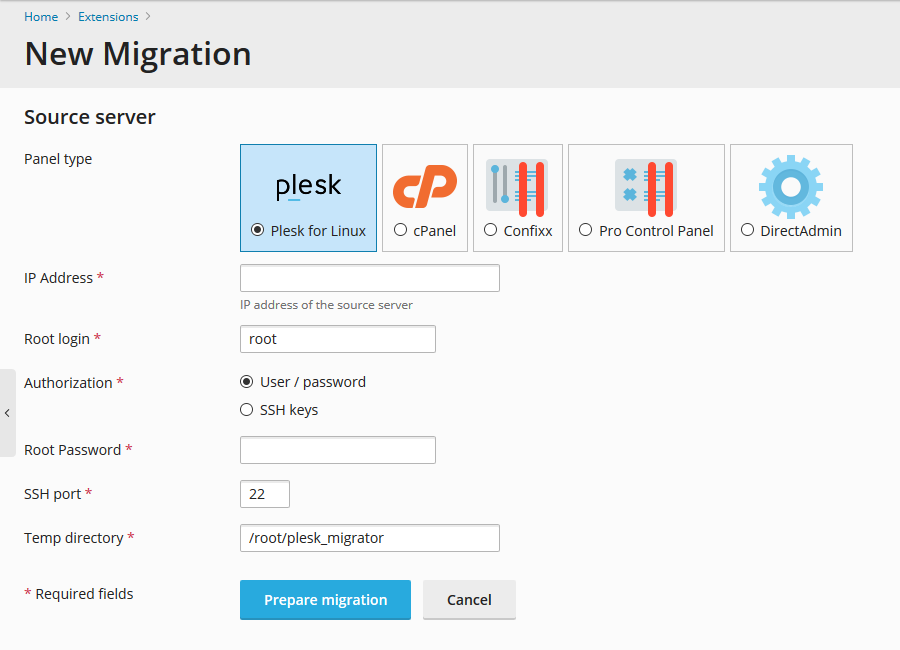Click the Pro Control Panel icon
The image size is (900, 650).
pos(645,187)
